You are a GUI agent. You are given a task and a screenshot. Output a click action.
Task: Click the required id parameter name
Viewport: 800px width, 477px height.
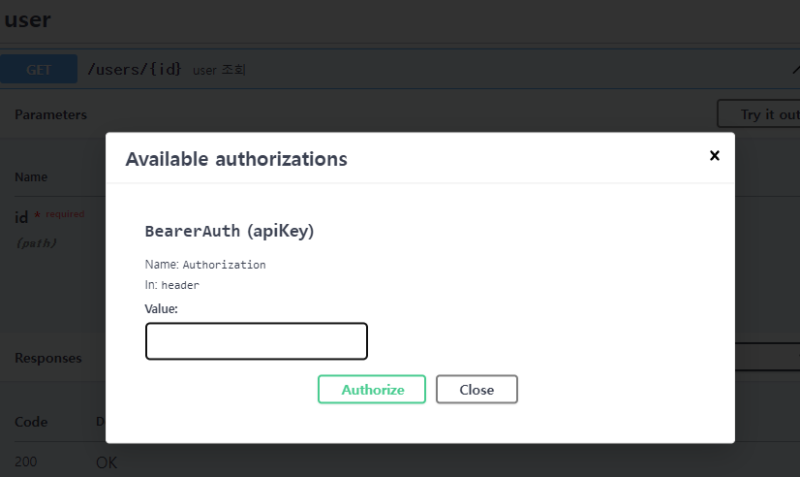click(x=22, y=216)
